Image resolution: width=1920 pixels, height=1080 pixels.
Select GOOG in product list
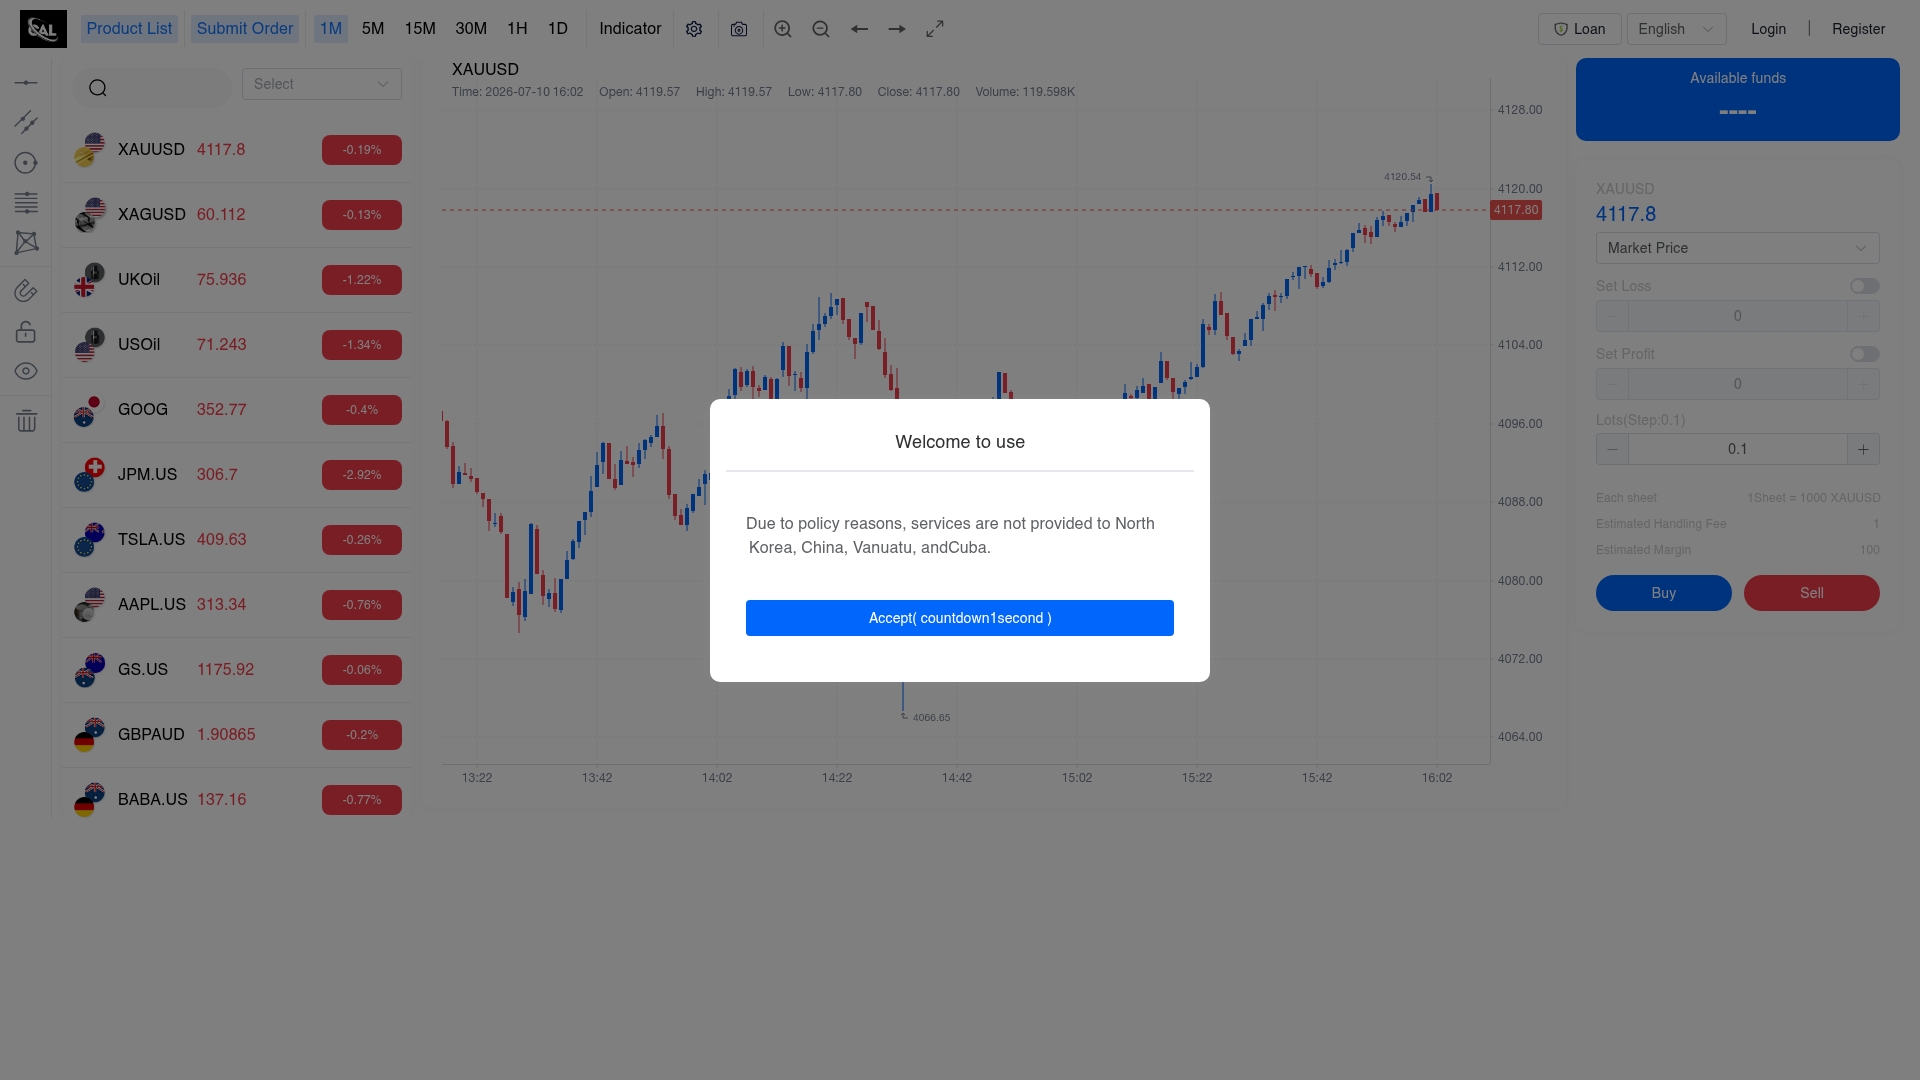coord(237,410)
